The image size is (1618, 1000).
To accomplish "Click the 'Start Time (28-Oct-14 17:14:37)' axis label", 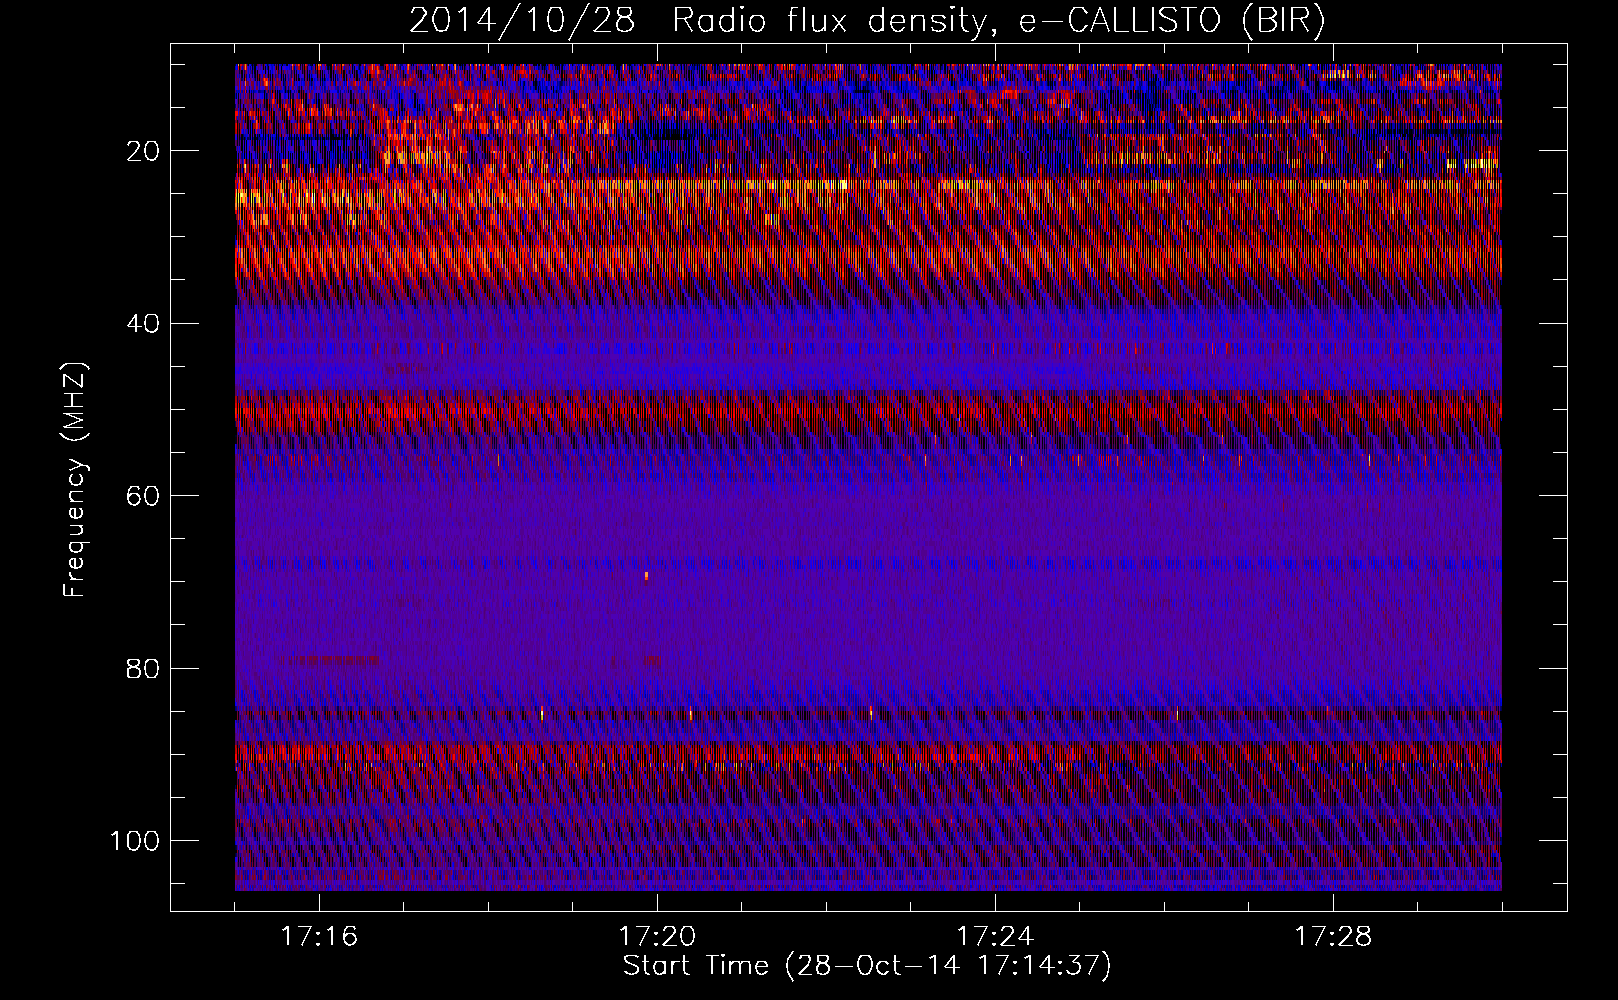I will pos(867,966).
